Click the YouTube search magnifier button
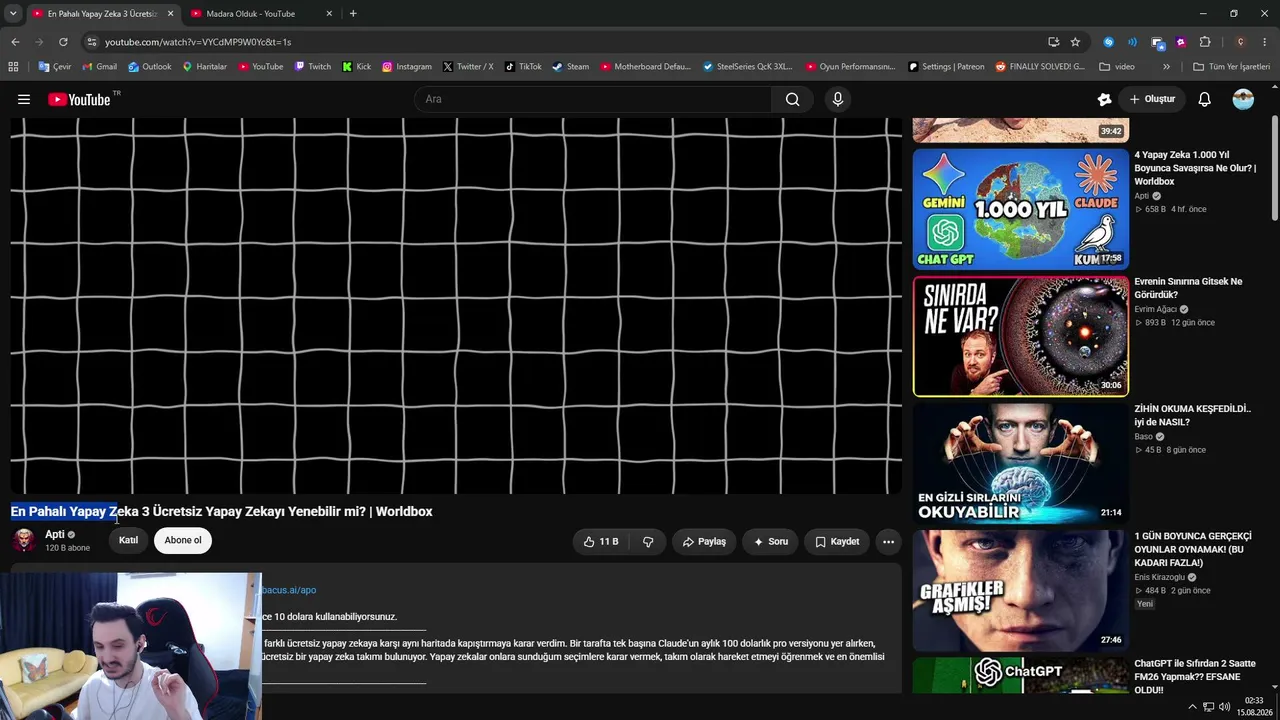 (x=792, y=99)
